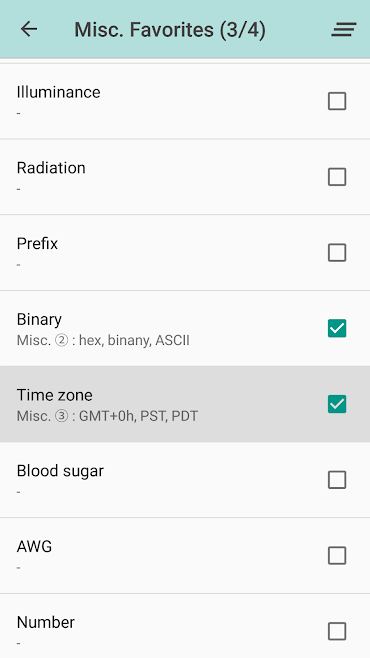Tick the AWG checkbox
This screenshot has height=658, width=370.
[337, 555]
